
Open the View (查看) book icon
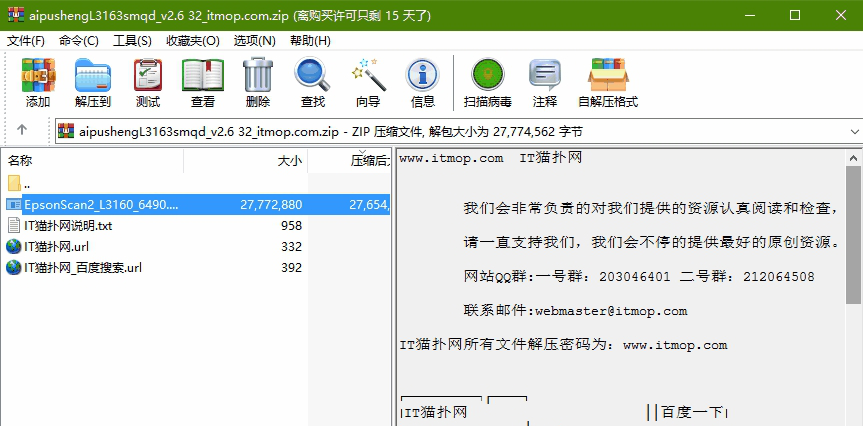tap(203, 76)
